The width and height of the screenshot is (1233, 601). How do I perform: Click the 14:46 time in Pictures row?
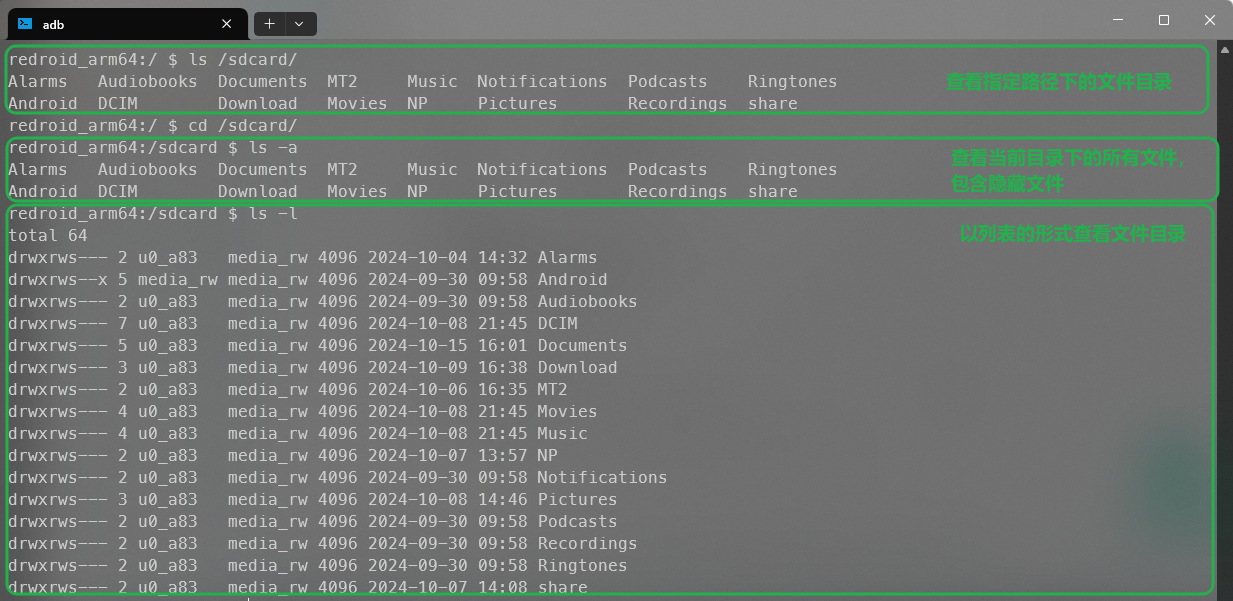coord(503,499)
